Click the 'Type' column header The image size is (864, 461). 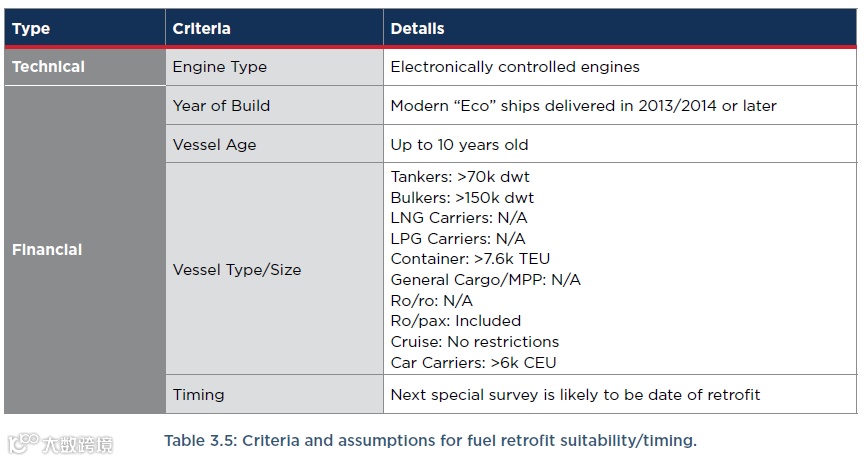tap(31, 29)
